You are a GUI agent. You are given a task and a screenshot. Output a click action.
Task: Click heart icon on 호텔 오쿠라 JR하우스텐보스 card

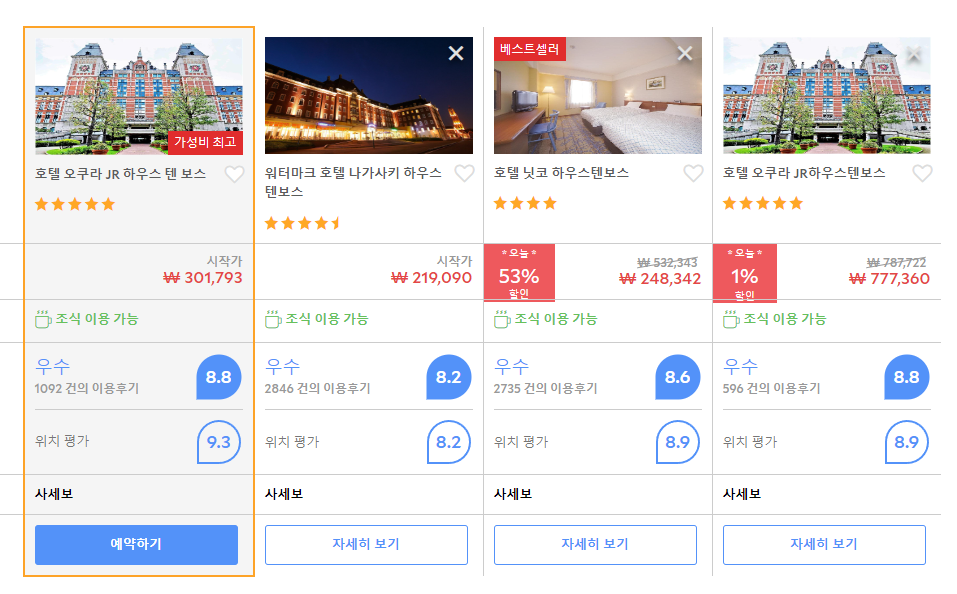coord(922,174)
